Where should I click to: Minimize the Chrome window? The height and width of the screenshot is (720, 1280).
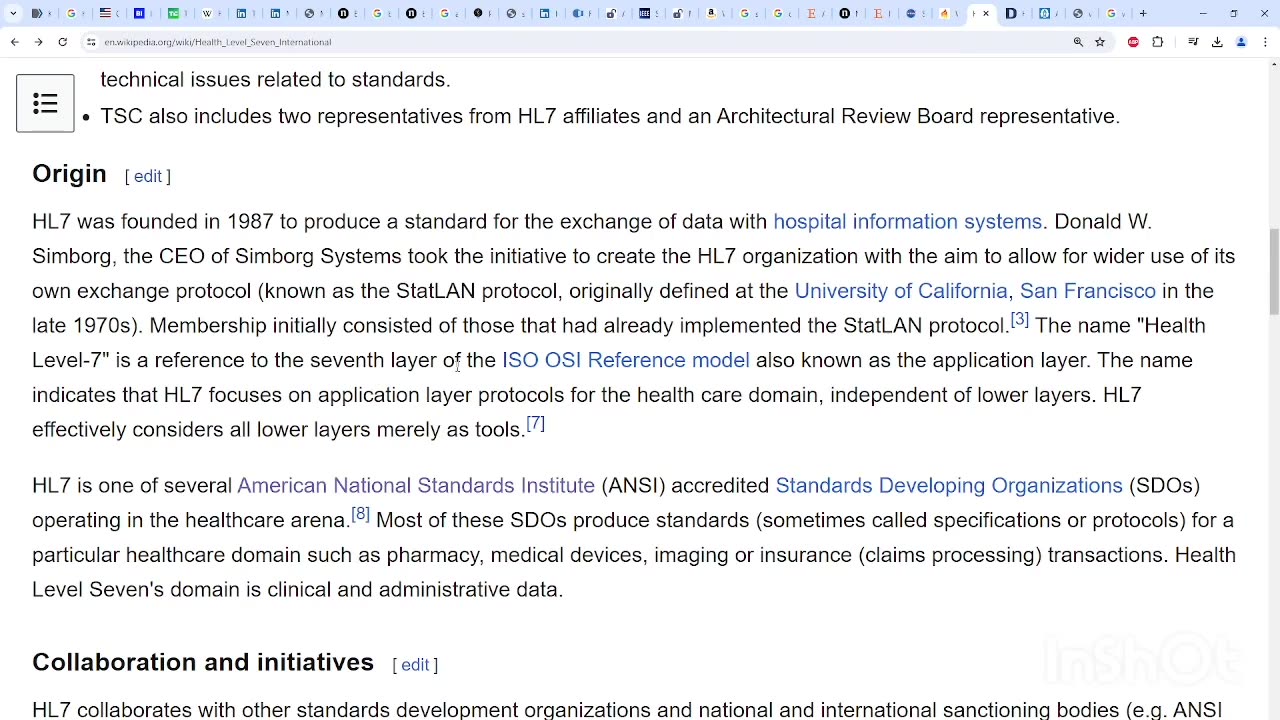point(1203,13)
